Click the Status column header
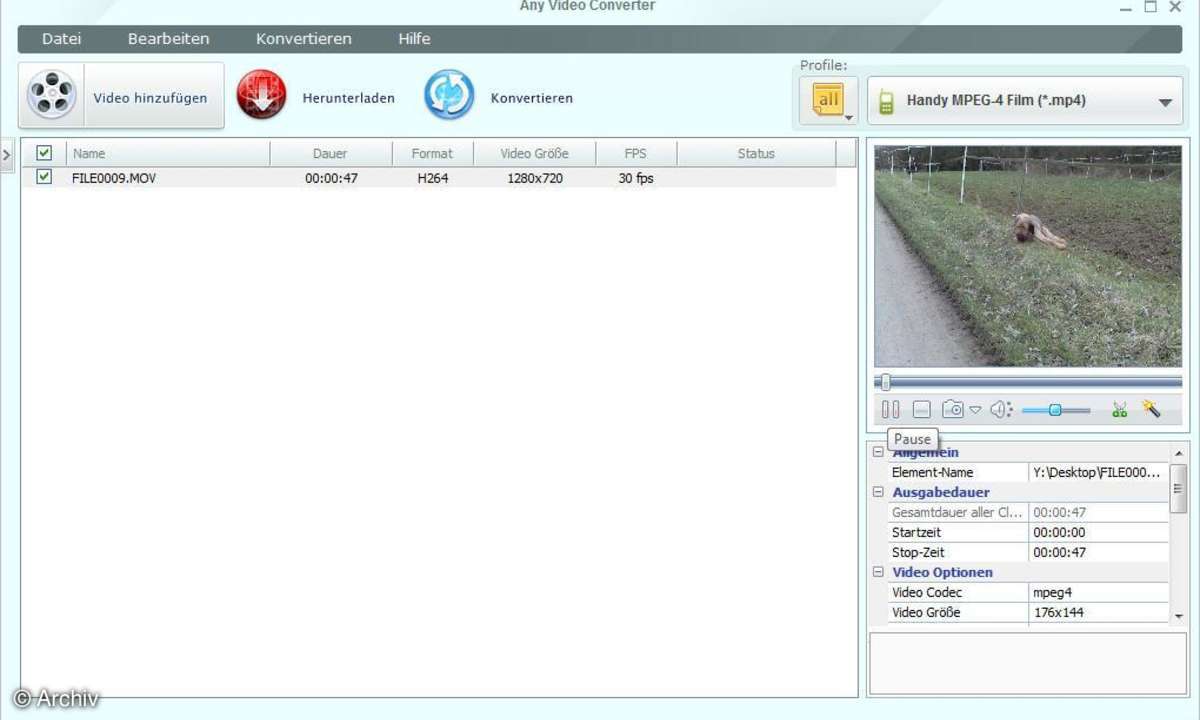The image size is (1200, 720). pyautogui.click(x=756, y=153)
